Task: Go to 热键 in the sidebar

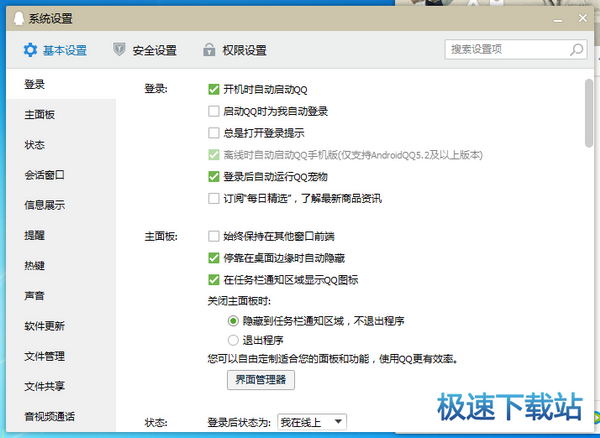Action: point(61,265)
